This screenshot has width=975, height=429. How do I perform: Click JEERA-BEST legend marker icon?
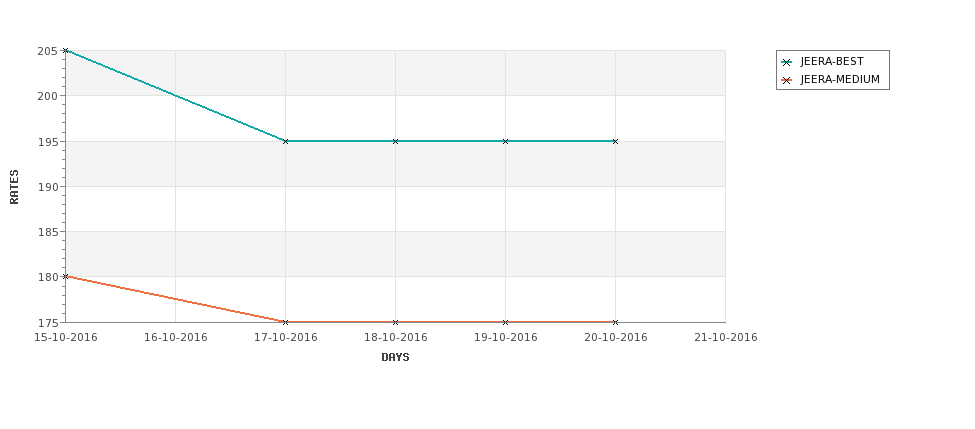tap(787, 62)
